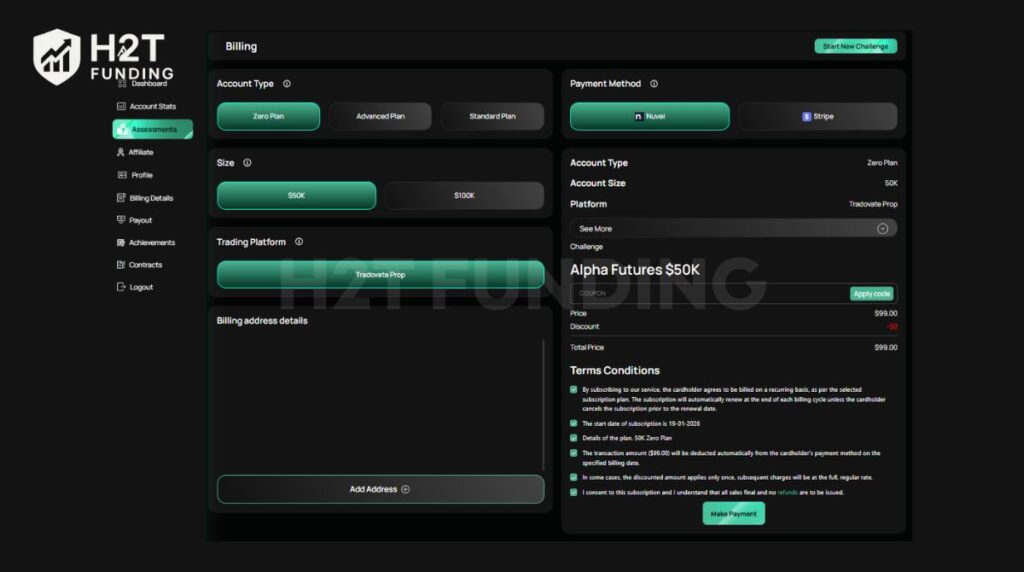Viewport: 1024px width, 572px height.
Task: Click info icon next to Payment Method
Action: click(x=654, y=84)
